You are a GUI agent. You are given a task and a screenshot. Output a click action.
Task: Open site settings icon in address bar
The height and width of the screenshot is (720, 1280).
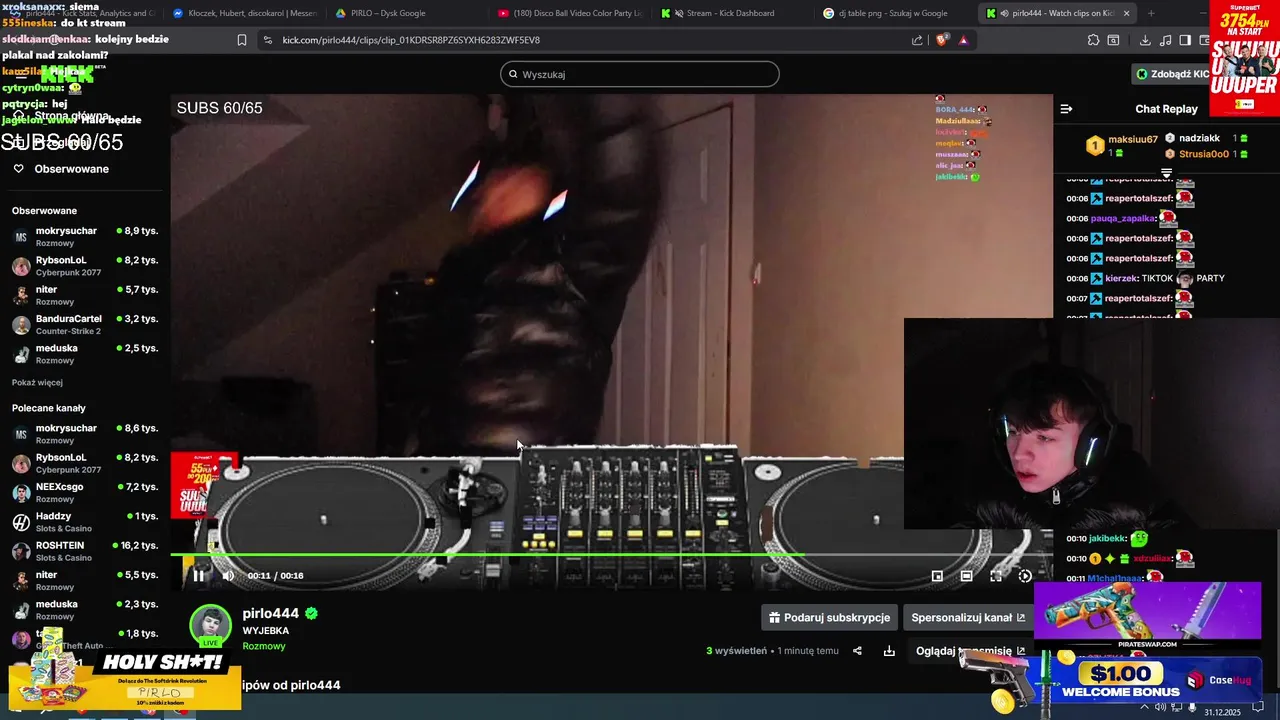click(267, 40)
